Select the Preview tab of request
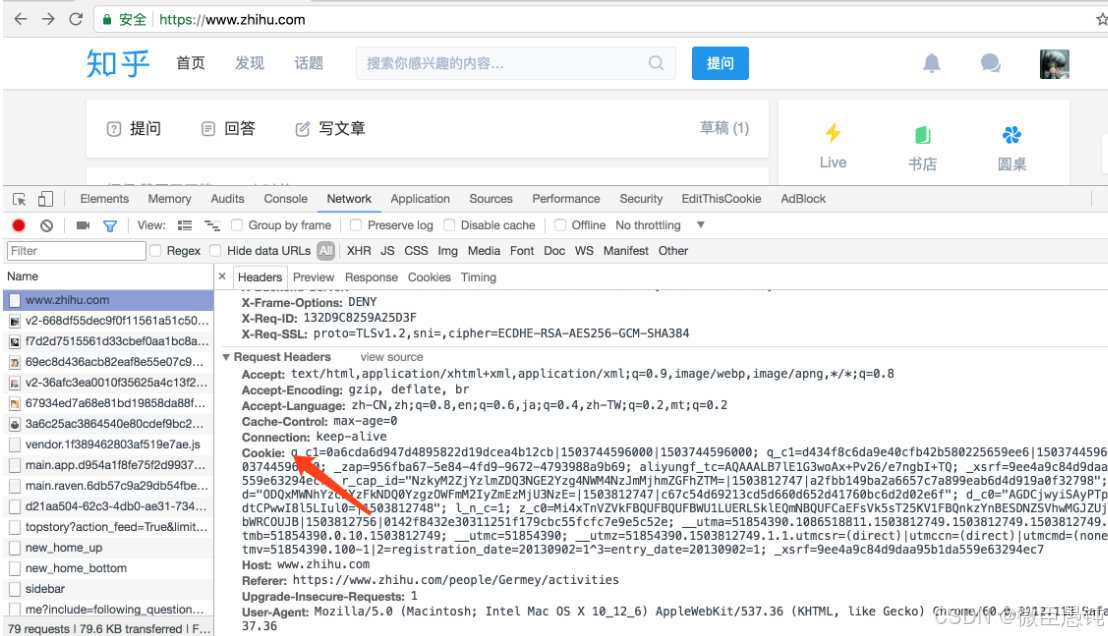Viewport: 1108px width, 636px height. [x=314, y=278]
